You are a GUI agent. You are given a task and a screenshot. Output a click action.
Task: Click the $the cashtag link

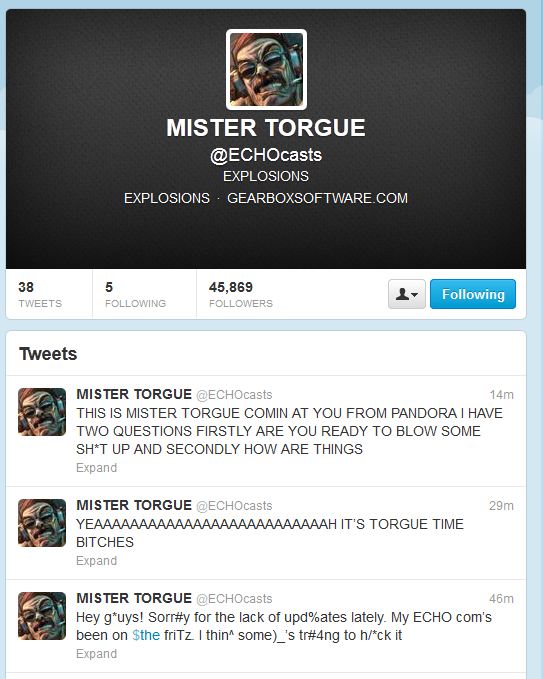coord(146,635)
